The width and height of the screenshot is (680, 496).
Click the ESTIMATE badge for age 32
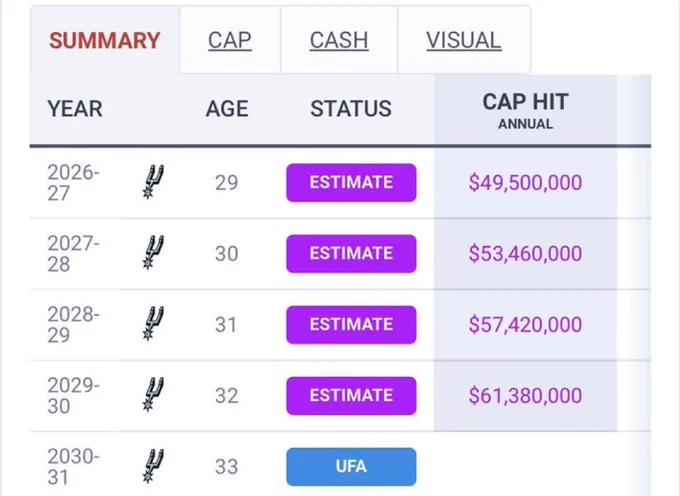tap(351, 396)
